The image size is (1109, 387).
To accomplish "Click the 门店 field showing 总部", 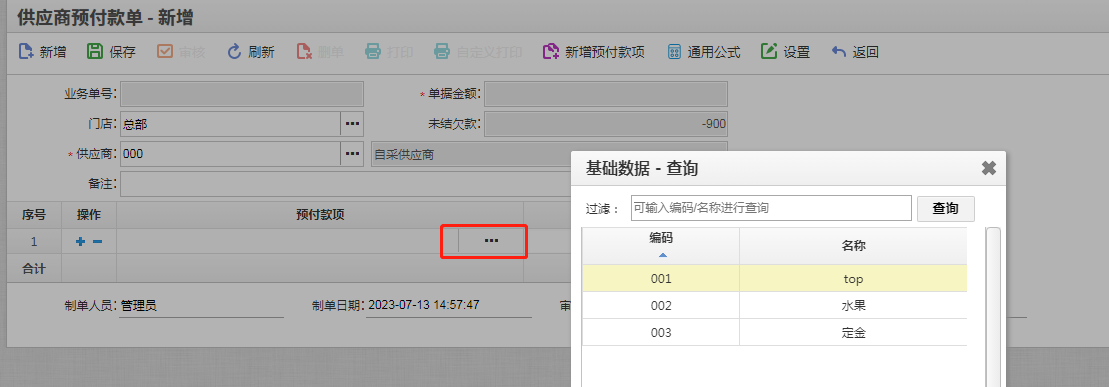I will pos(231,124).
